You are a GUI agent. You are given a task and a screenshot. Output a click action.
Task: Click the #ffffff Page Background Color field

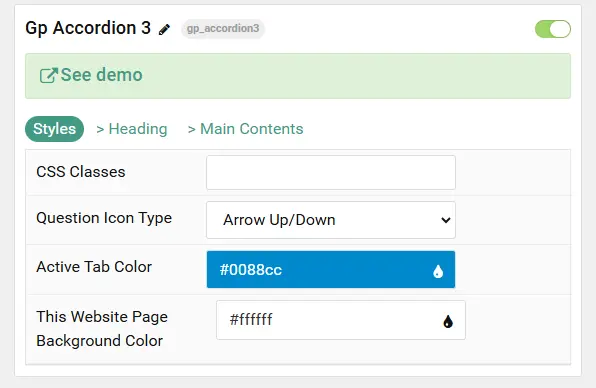click(x=341, y=320)
